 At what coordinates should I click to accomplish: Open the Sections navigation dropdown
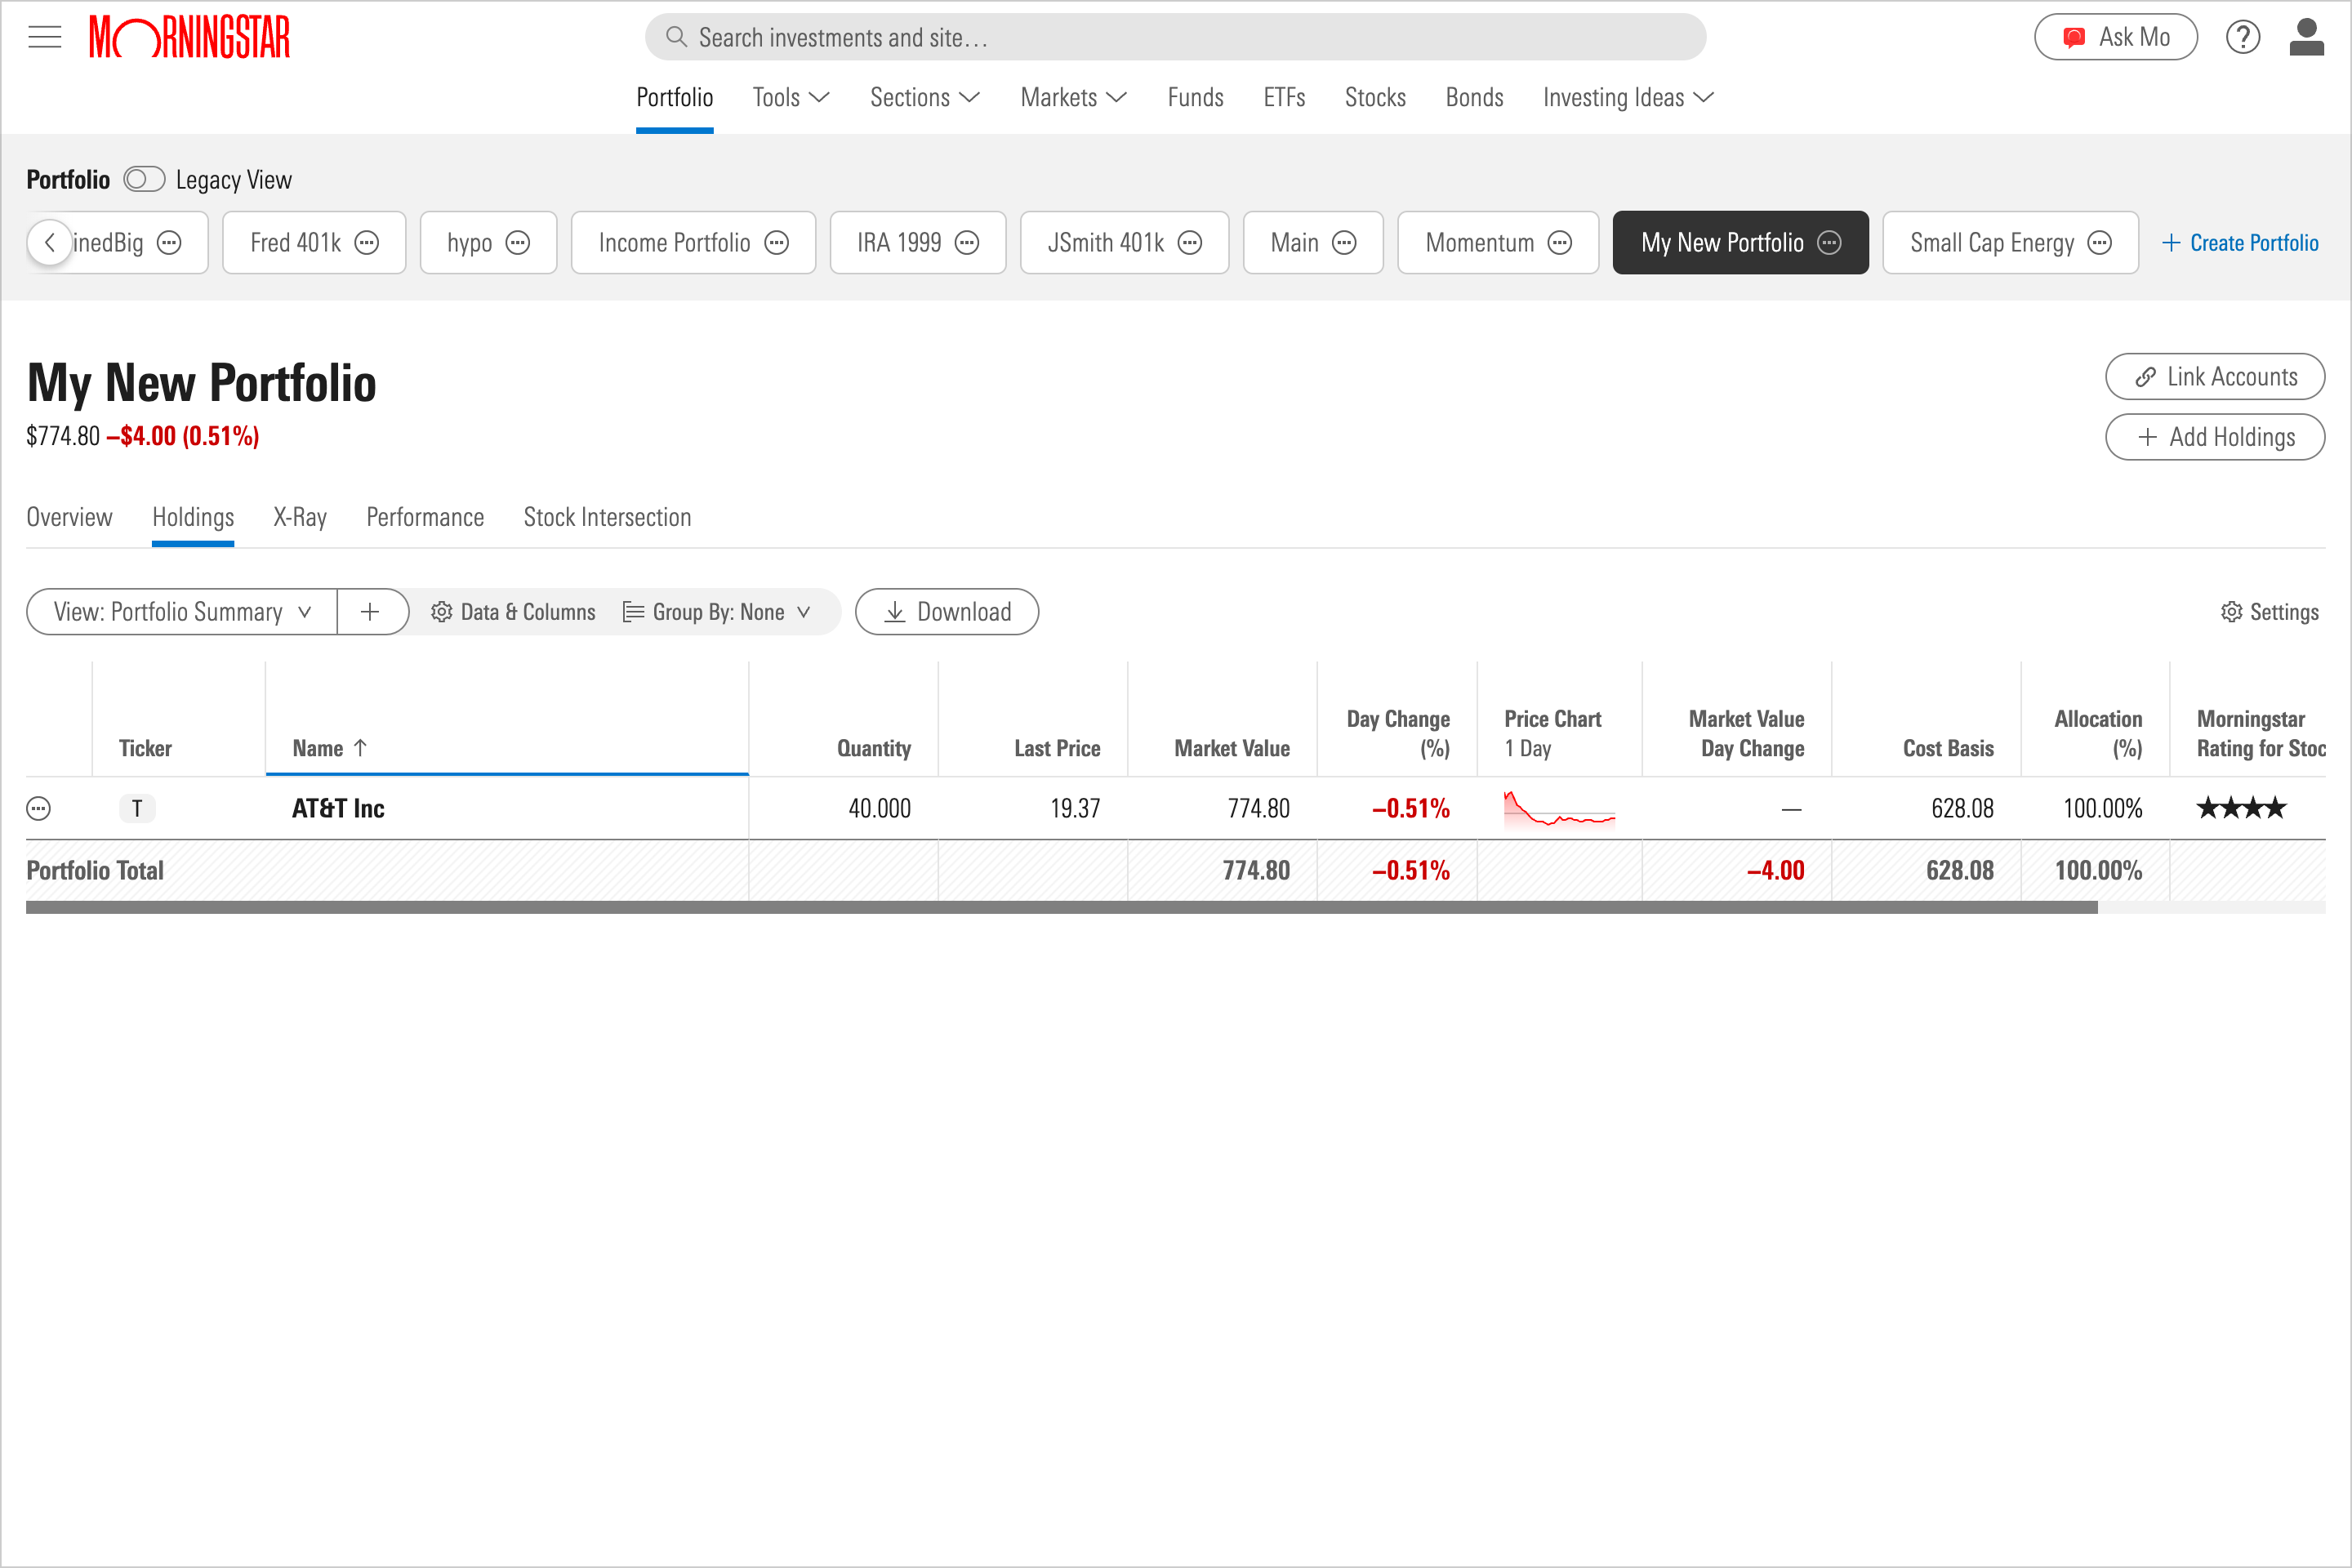click(922, 96)
